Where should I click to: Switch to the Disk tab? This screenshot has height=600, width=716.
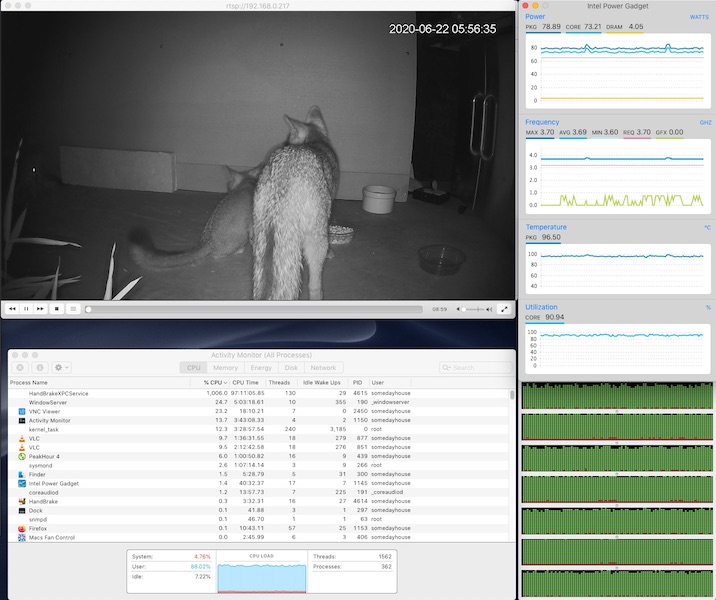pyautogui.click(x=291, y=368)
